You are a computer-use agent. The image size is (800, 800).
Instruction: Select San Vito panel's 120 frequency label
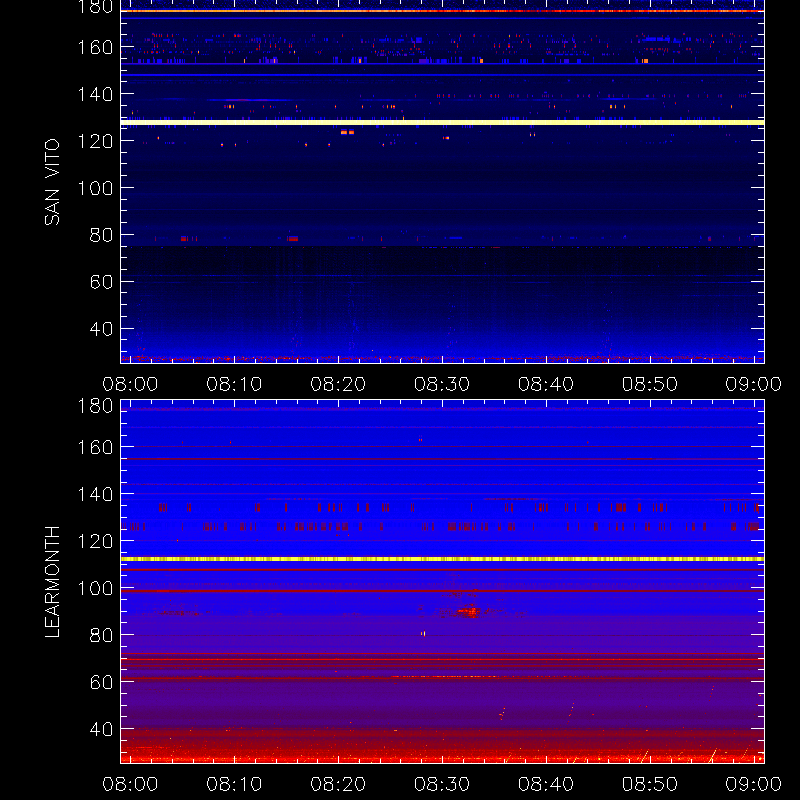pos(95,141)
